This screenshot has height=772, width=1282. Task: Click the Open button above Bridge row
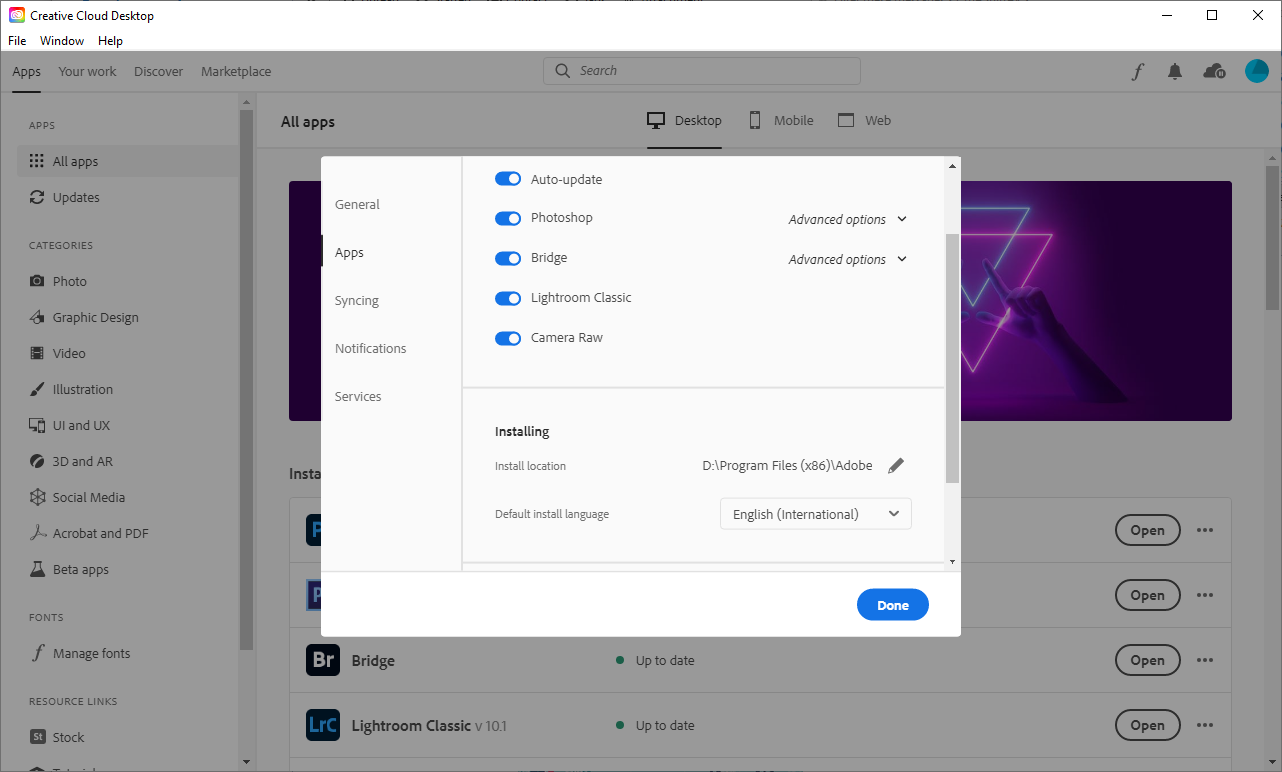[x=1147, y=595]
